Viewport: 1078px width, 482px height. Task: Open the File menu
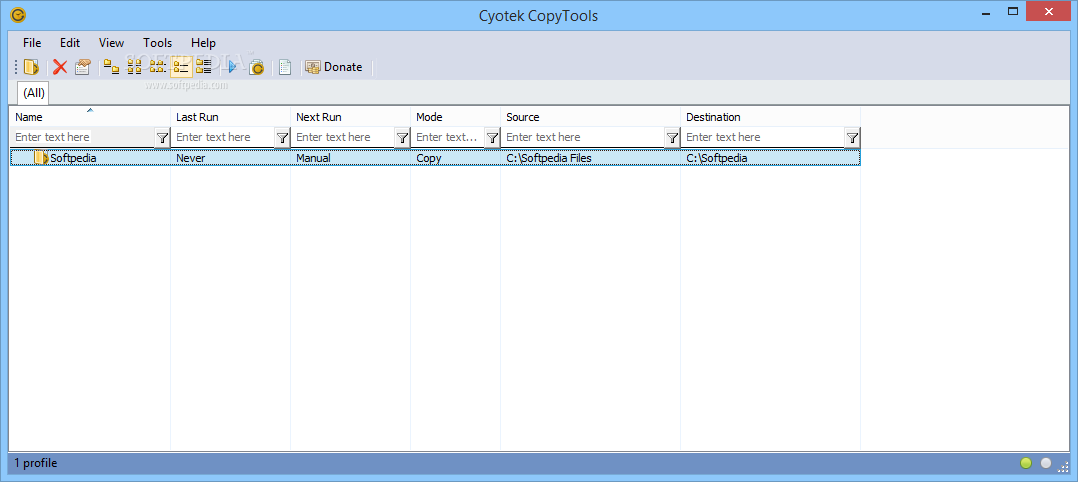32,43
